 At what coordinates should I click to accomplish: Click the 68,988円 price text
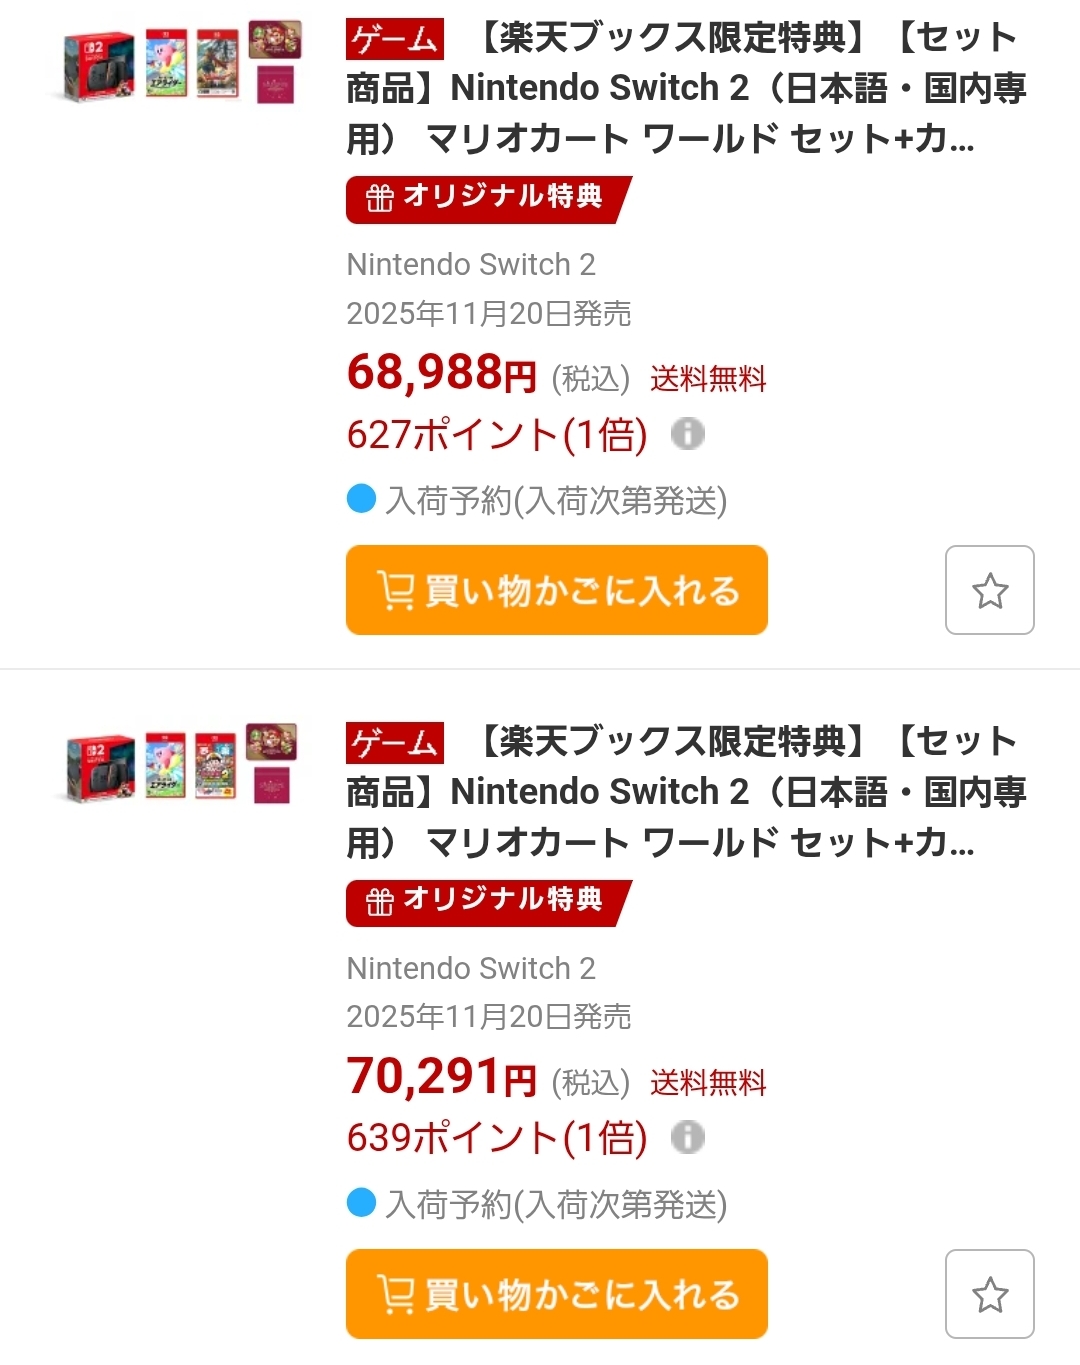(x=441, y=373)
